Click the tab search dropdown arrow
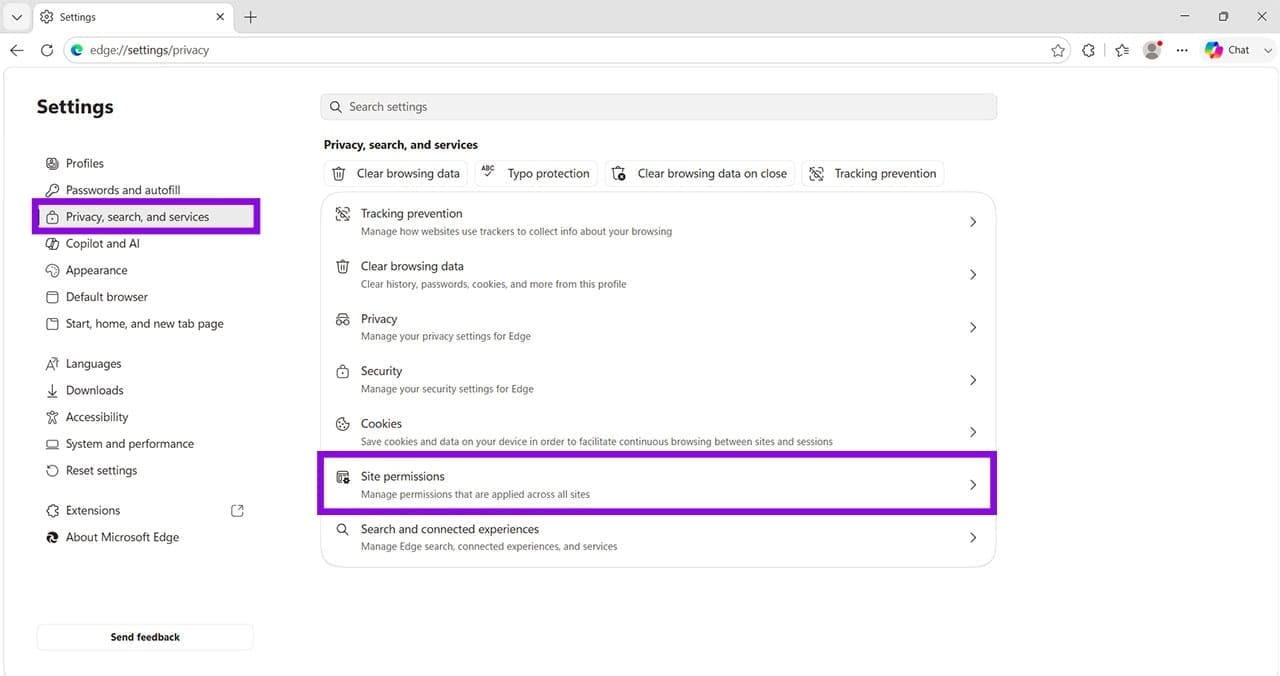Image resolution: width=1280 pixels, height=676 pixels. (x=16, y=17)
